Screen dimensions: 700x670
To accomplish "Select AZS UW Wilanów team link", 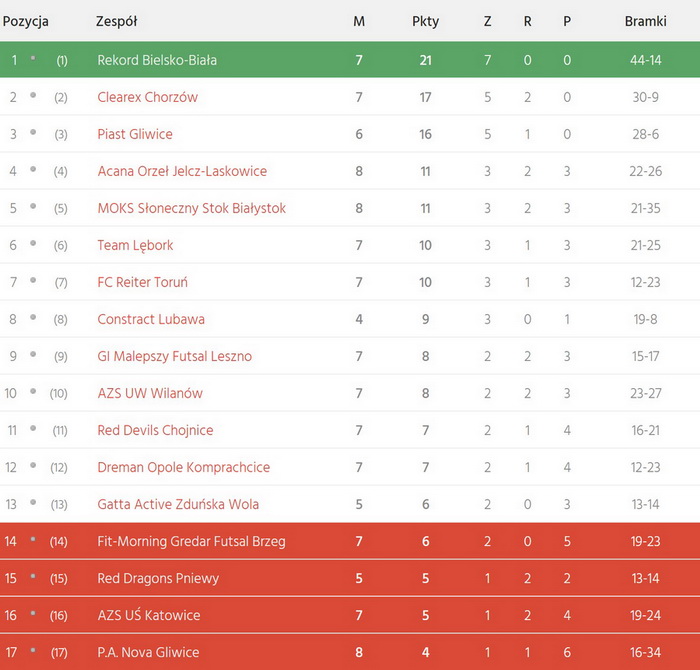I will coord(150,393).
